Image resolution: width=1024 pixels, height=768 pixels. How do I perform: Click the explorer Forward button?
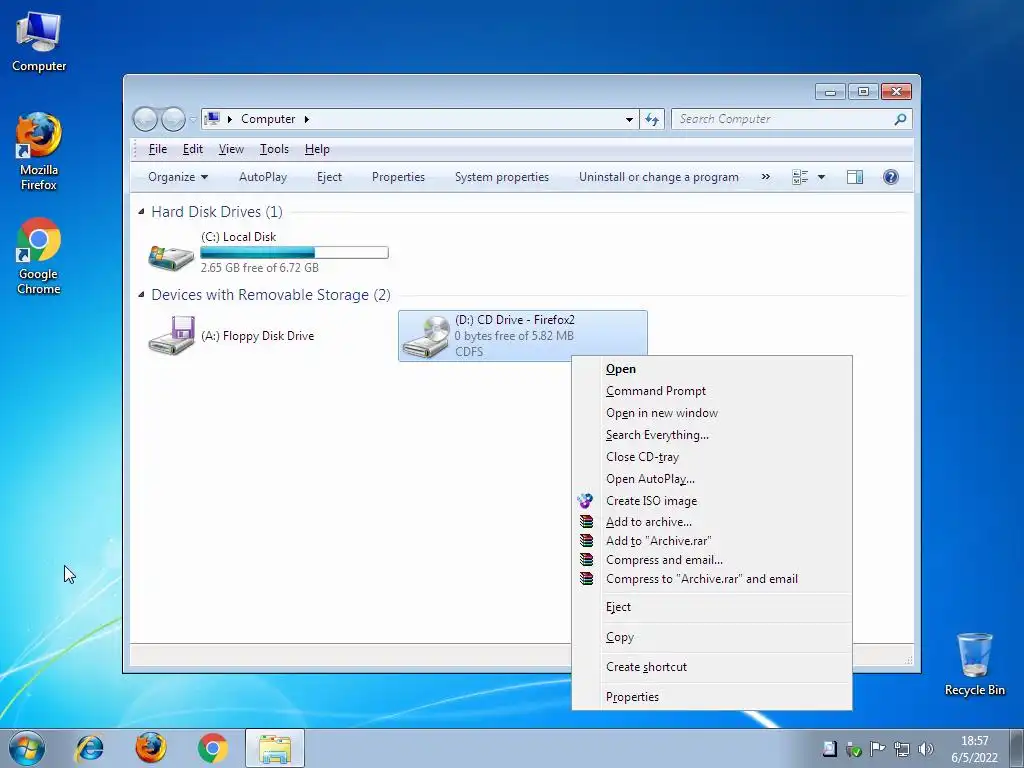173,120
